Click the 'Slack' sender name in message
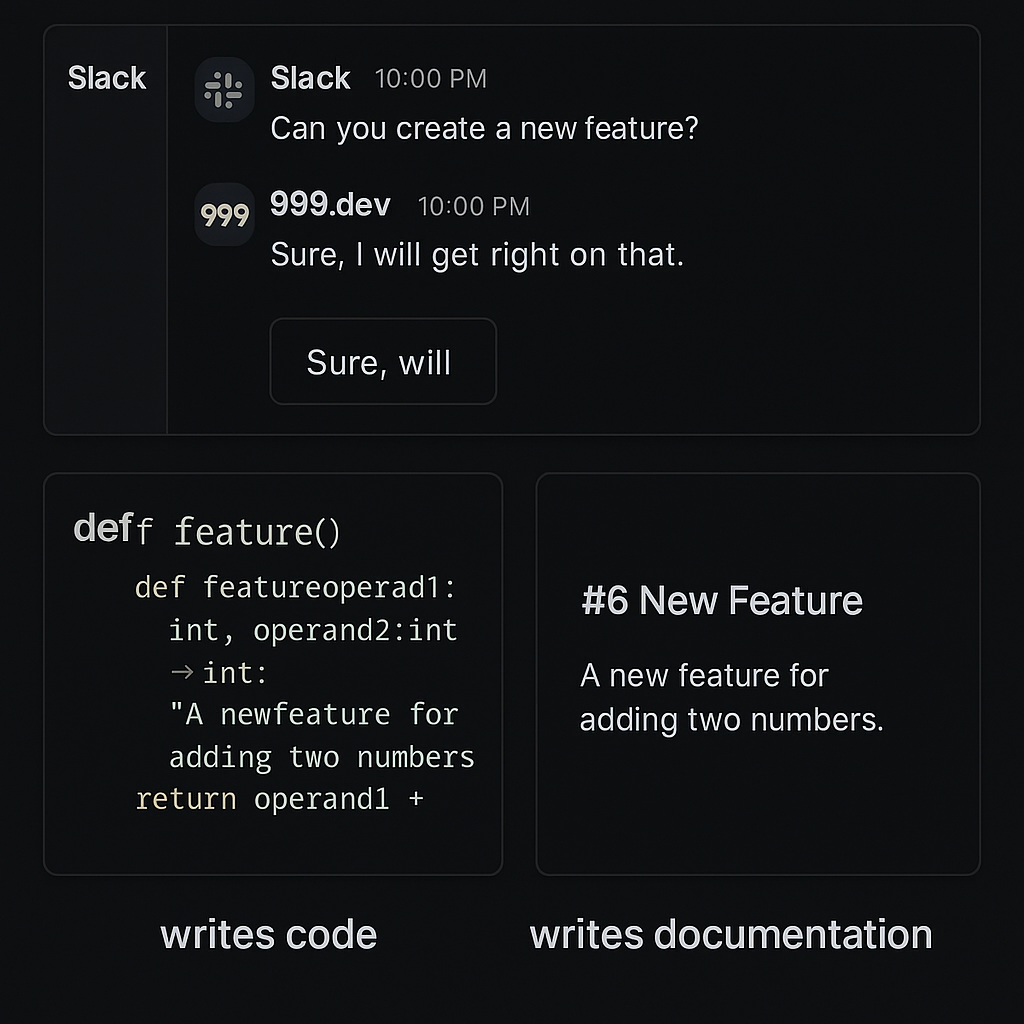The width and height of the screenshot is (1024, 1024). pos(310,78)
